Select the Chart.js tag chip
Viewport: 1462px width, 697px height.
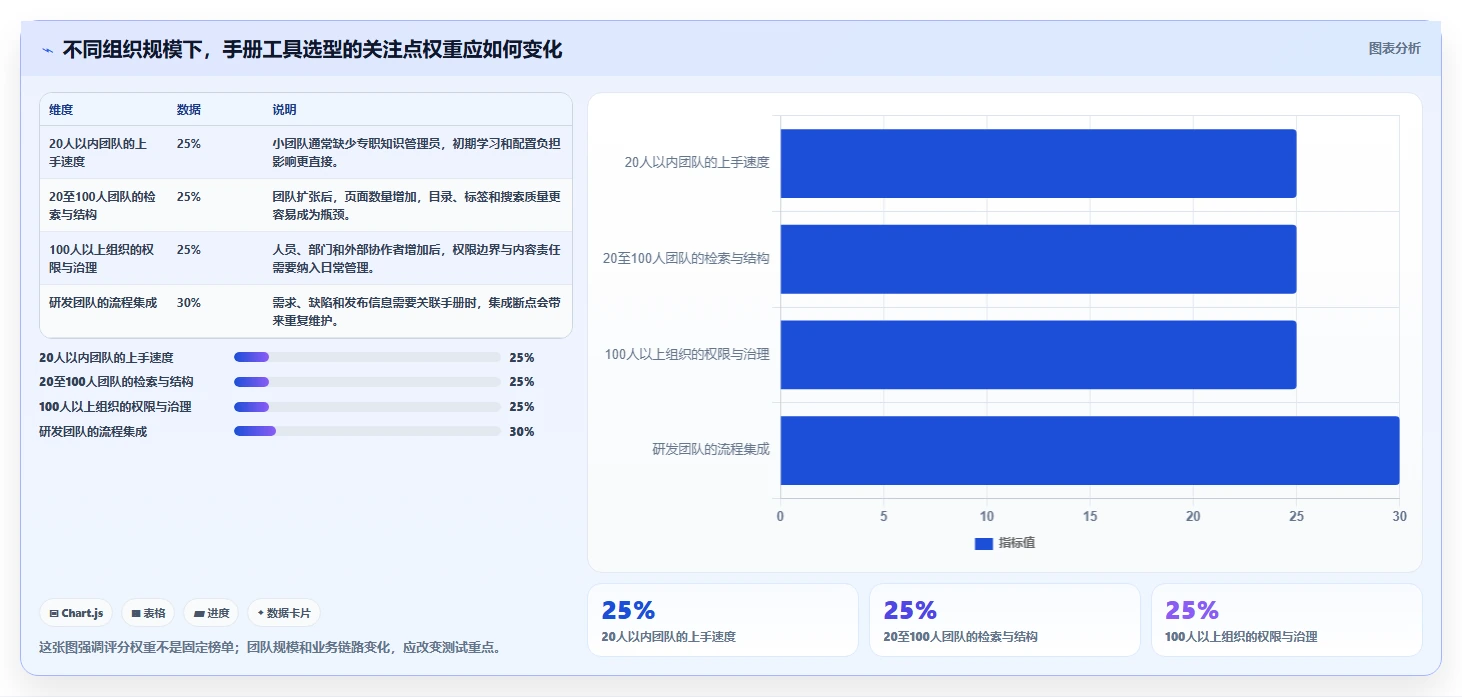[76, 613]
